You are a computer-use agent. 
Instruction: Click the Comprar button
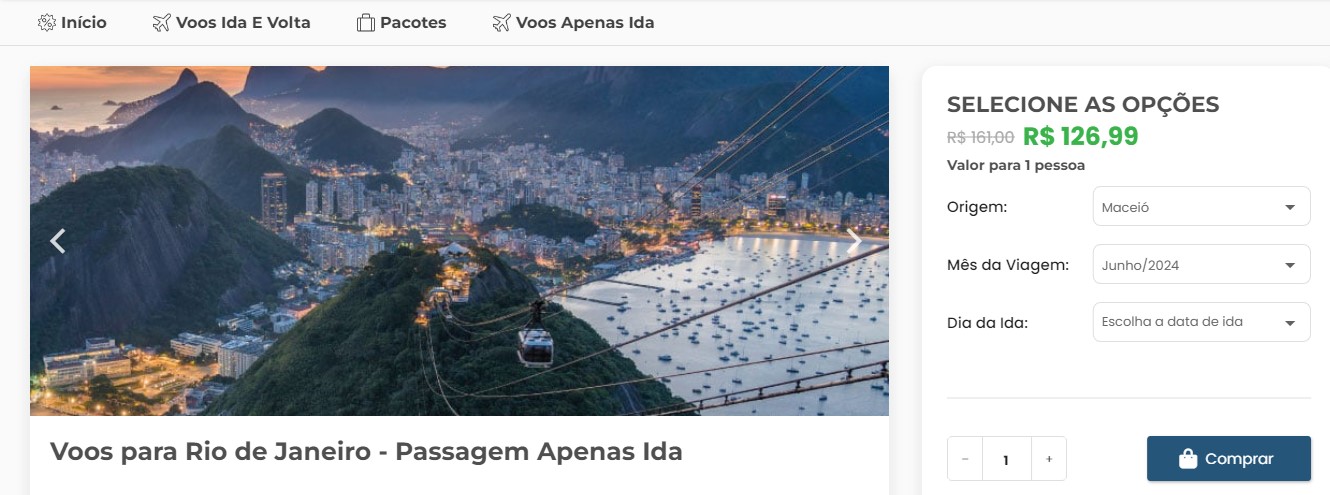tap(1228, 459)
